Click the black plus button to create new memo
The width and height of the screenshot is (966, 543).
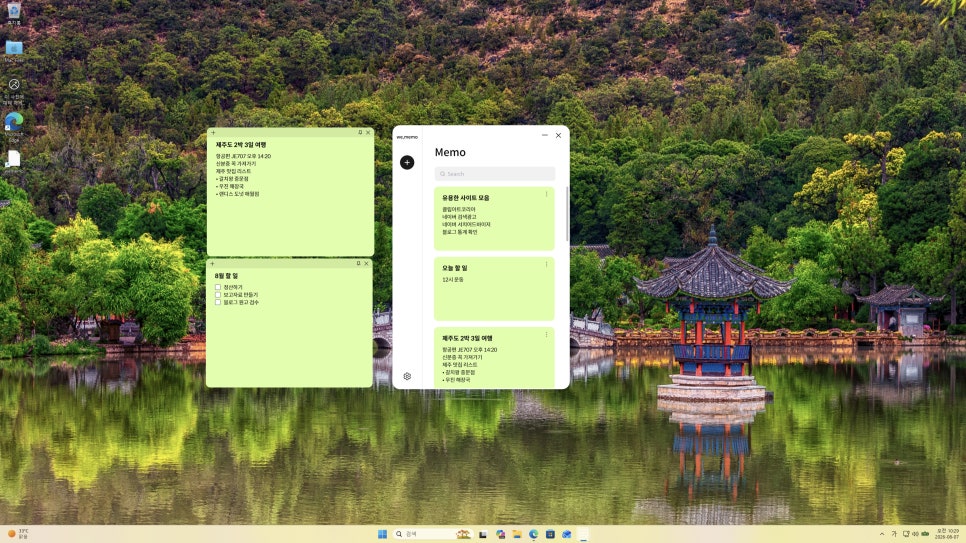(x=407, y=162)
